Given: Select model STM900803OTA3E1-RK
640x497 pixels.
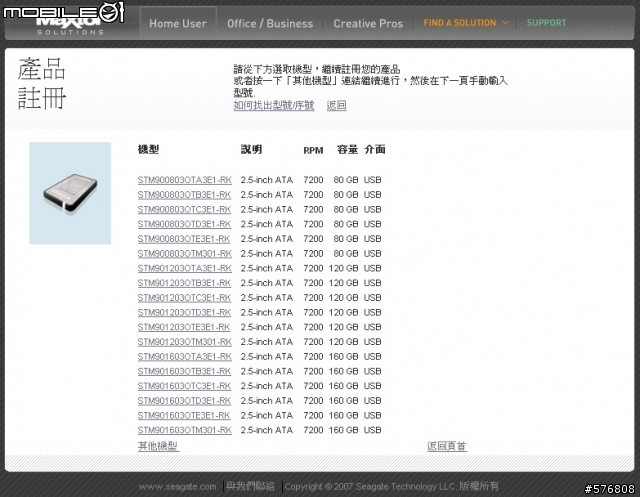Looking at the screenshot, I should point(184,180).
